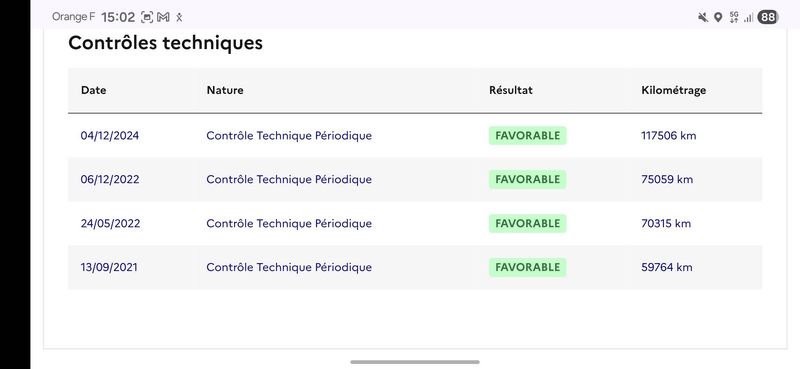Tap the signal strength bars icon

click(748, 18)
